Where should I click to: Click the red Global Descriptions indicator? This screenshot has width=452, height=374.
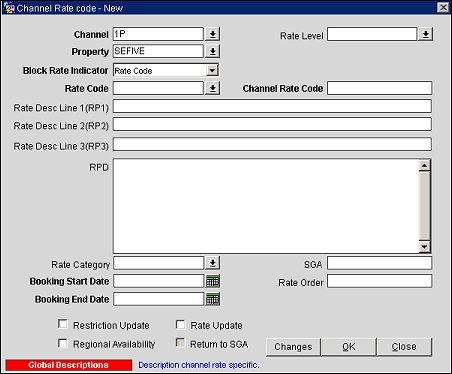[x=69, y=365]
